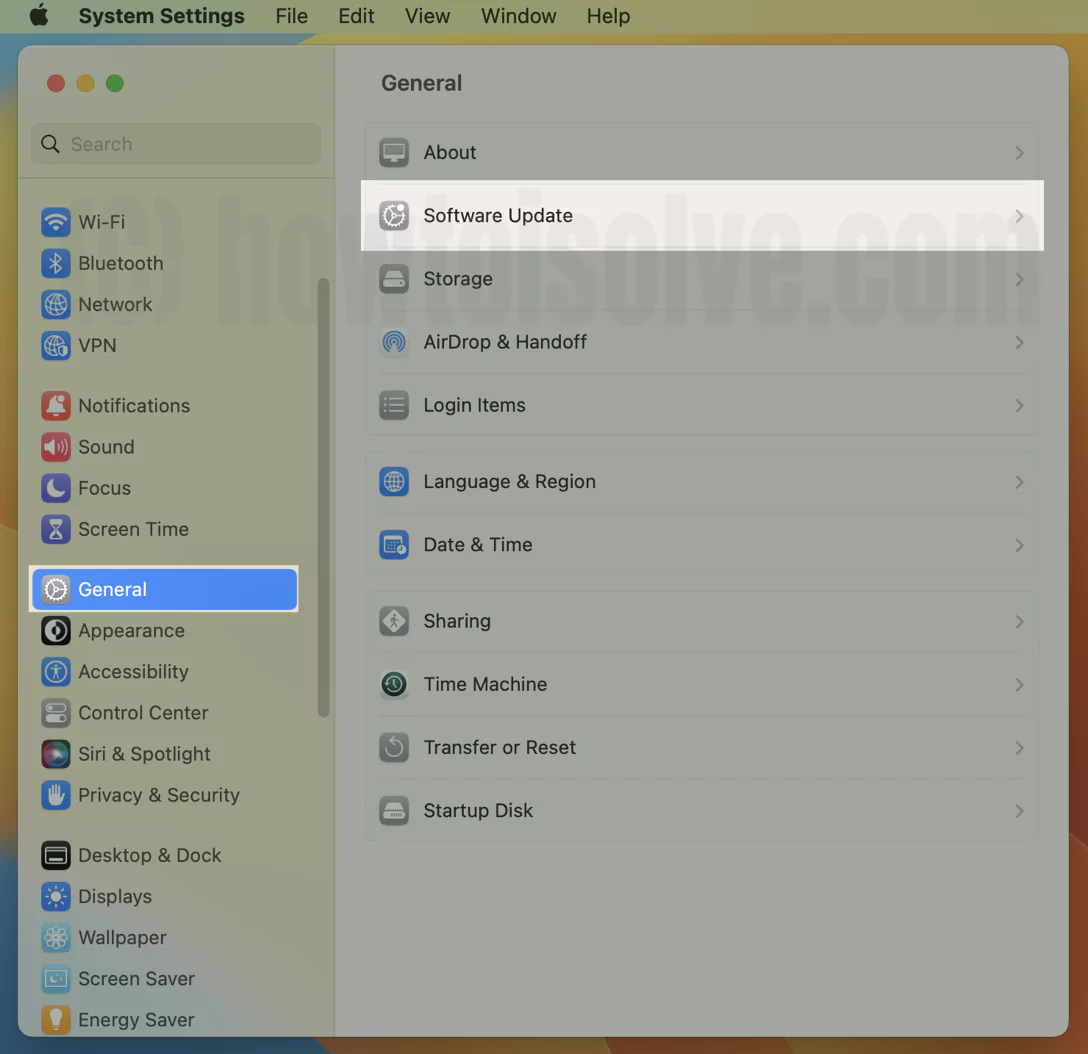Select the Displays sun icon
1088x1054 pixels.
pos(56,896)
